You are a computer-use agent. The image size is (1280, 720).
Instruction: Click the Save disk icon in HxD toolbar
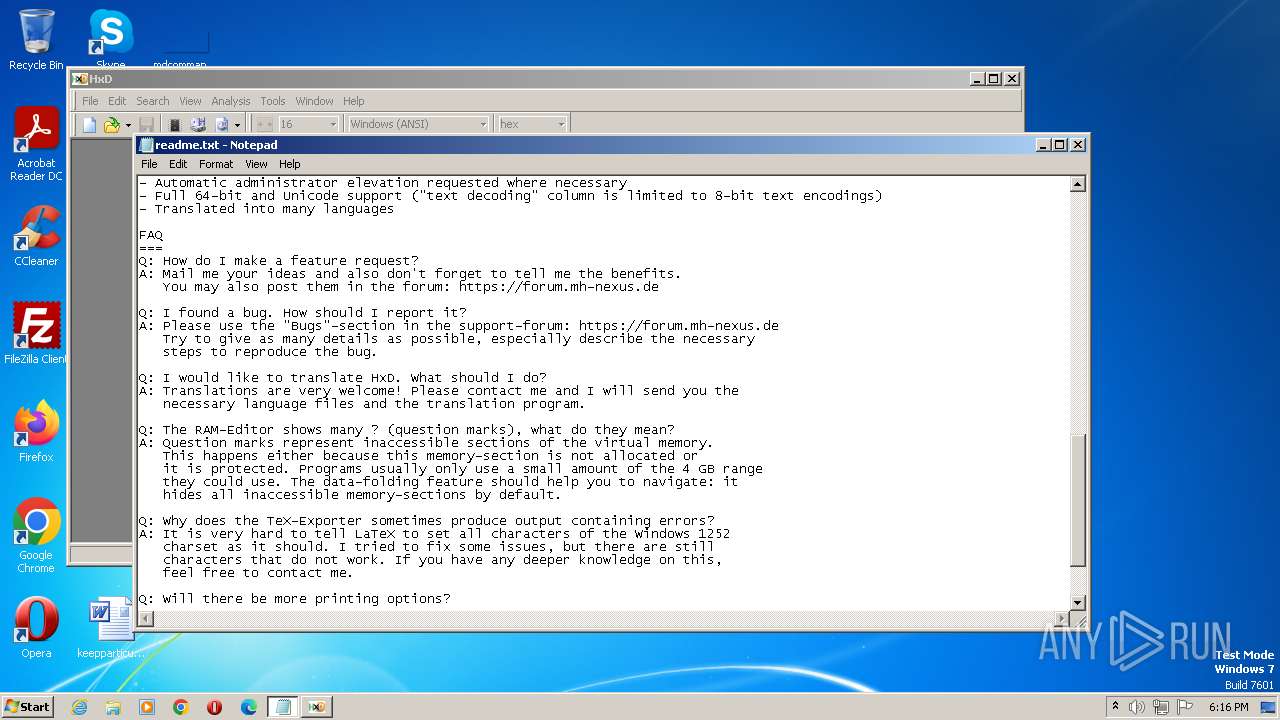click(x=146, y=124)
